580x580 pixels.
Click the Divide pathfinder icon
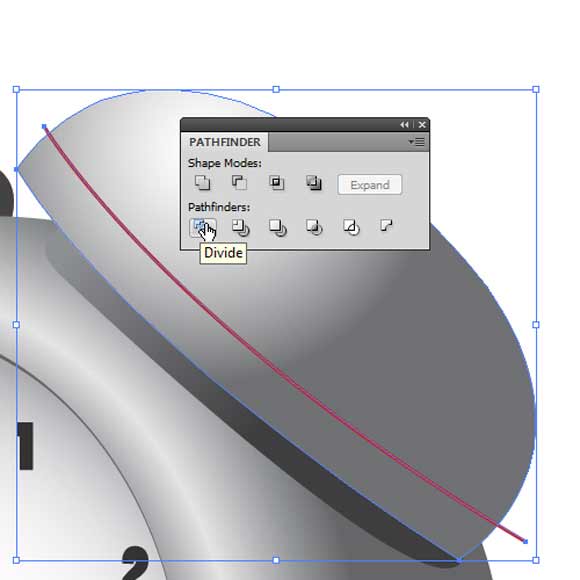click(202, 227)
